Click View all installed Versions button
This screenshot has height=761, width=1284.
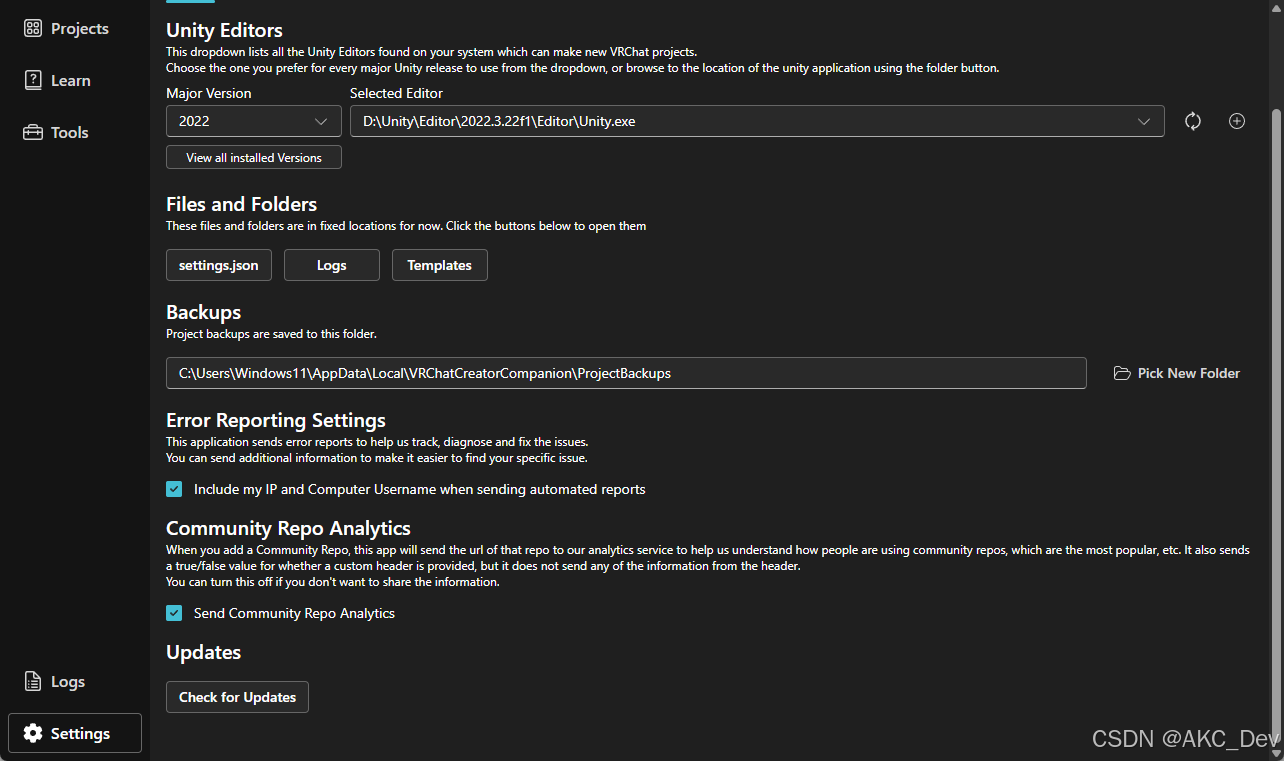point(254,158)
